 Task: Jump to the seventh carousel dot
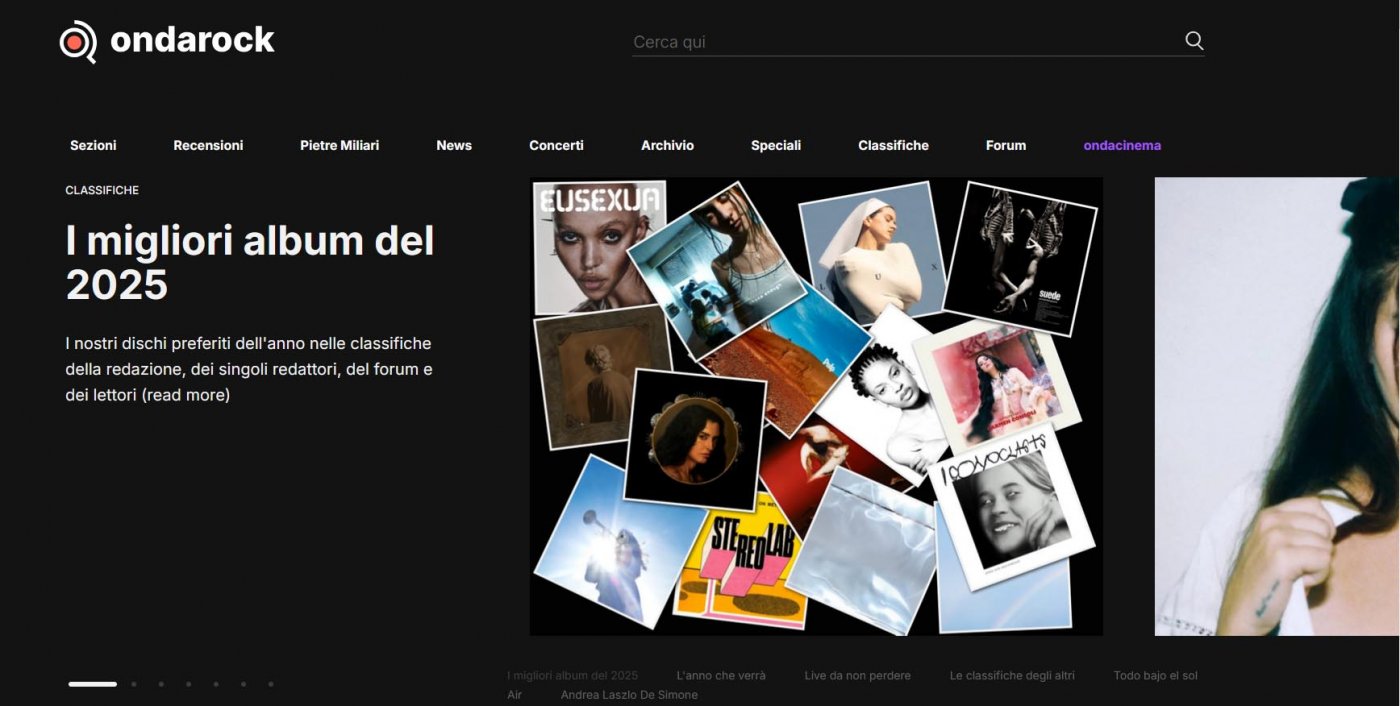tap(270, 684)
